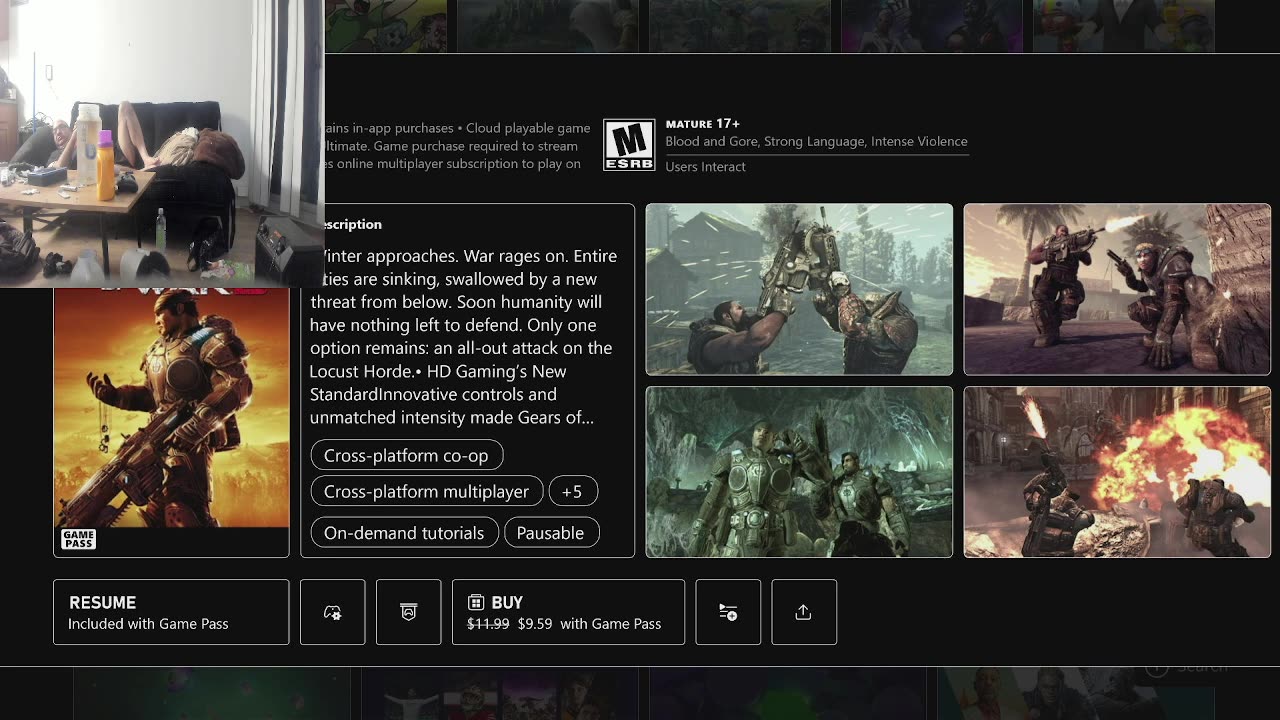The image size is (1280, 720).
Task: Click the store cart icon beside BUY
Action: tap(476, 602)
